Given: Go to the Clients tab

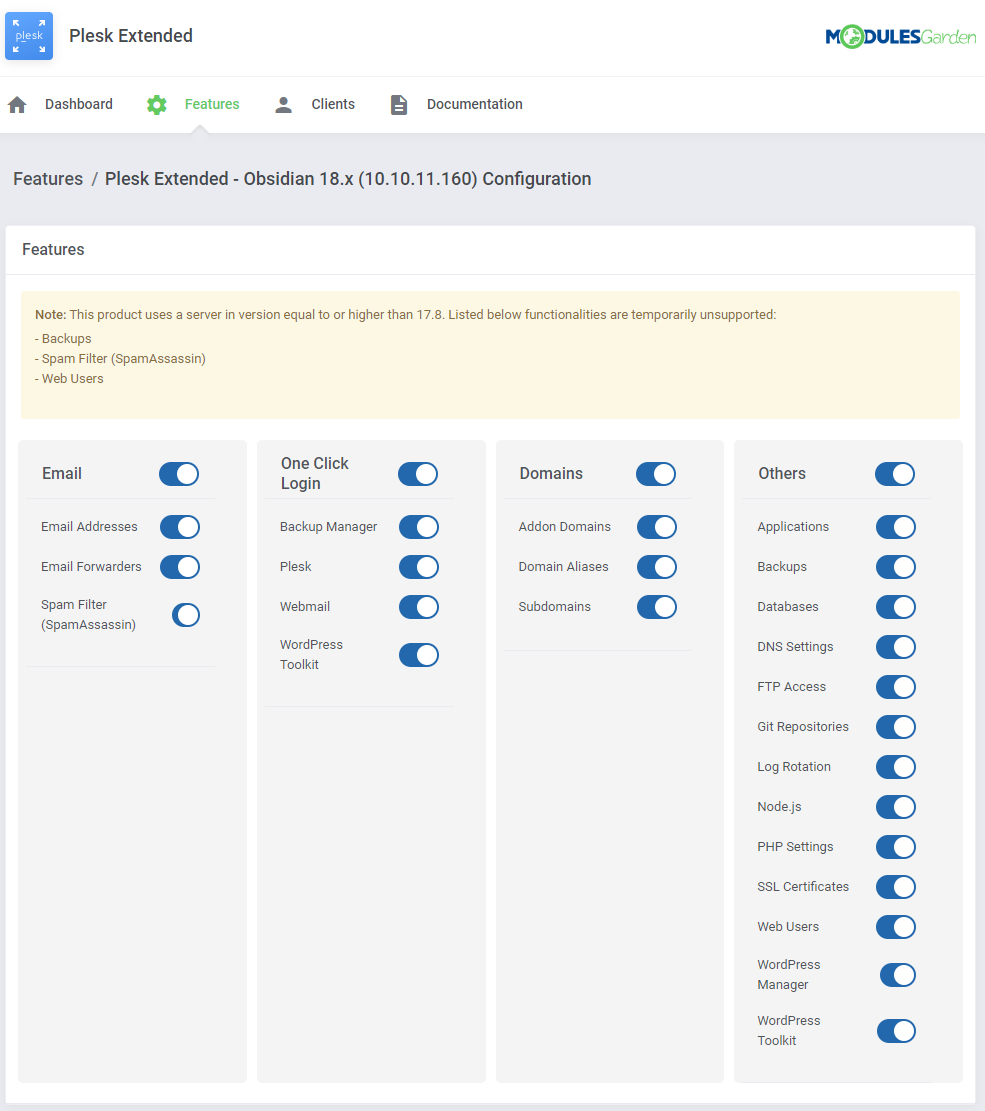Looking at the screenshot, I should 333,104.
